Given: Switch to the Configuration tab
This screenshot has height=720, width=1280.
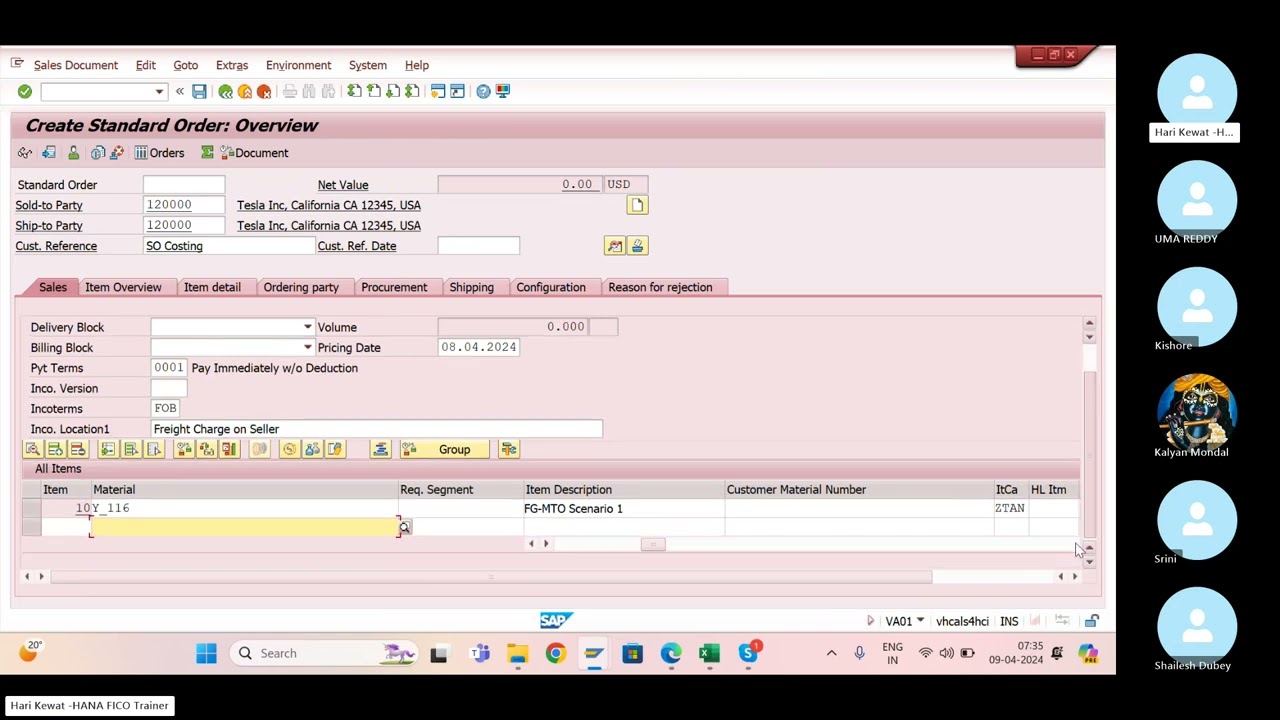Looking at the screenshot, I should click(551, 287).
